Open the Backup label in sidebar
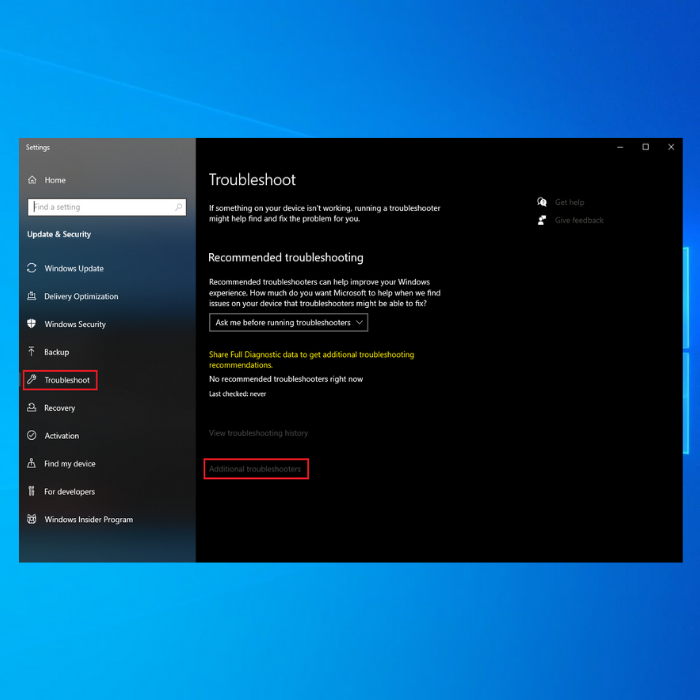This screenshot has width=700, height=700. pos(57,352)
